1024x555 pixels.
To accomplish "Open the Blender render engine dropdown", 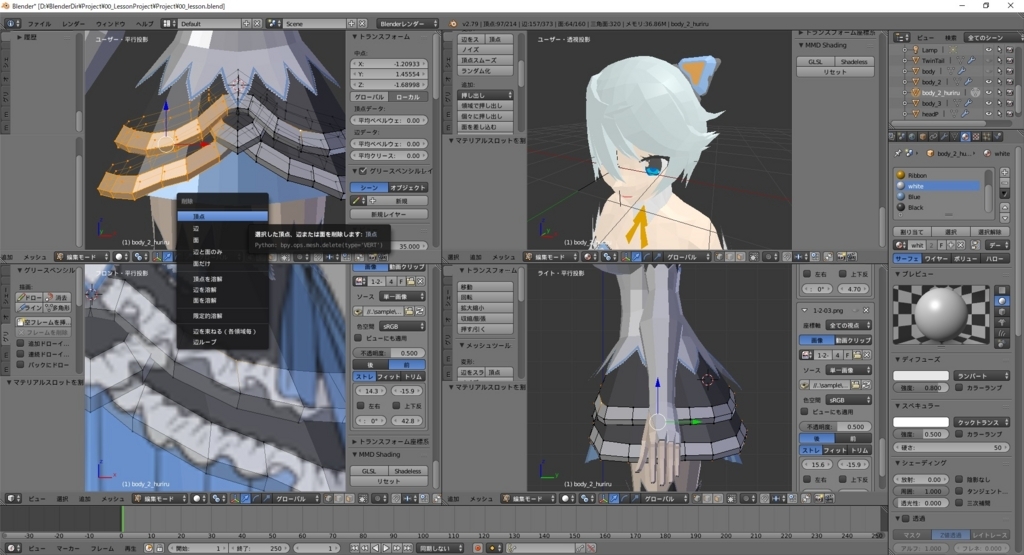I will 408,24.
